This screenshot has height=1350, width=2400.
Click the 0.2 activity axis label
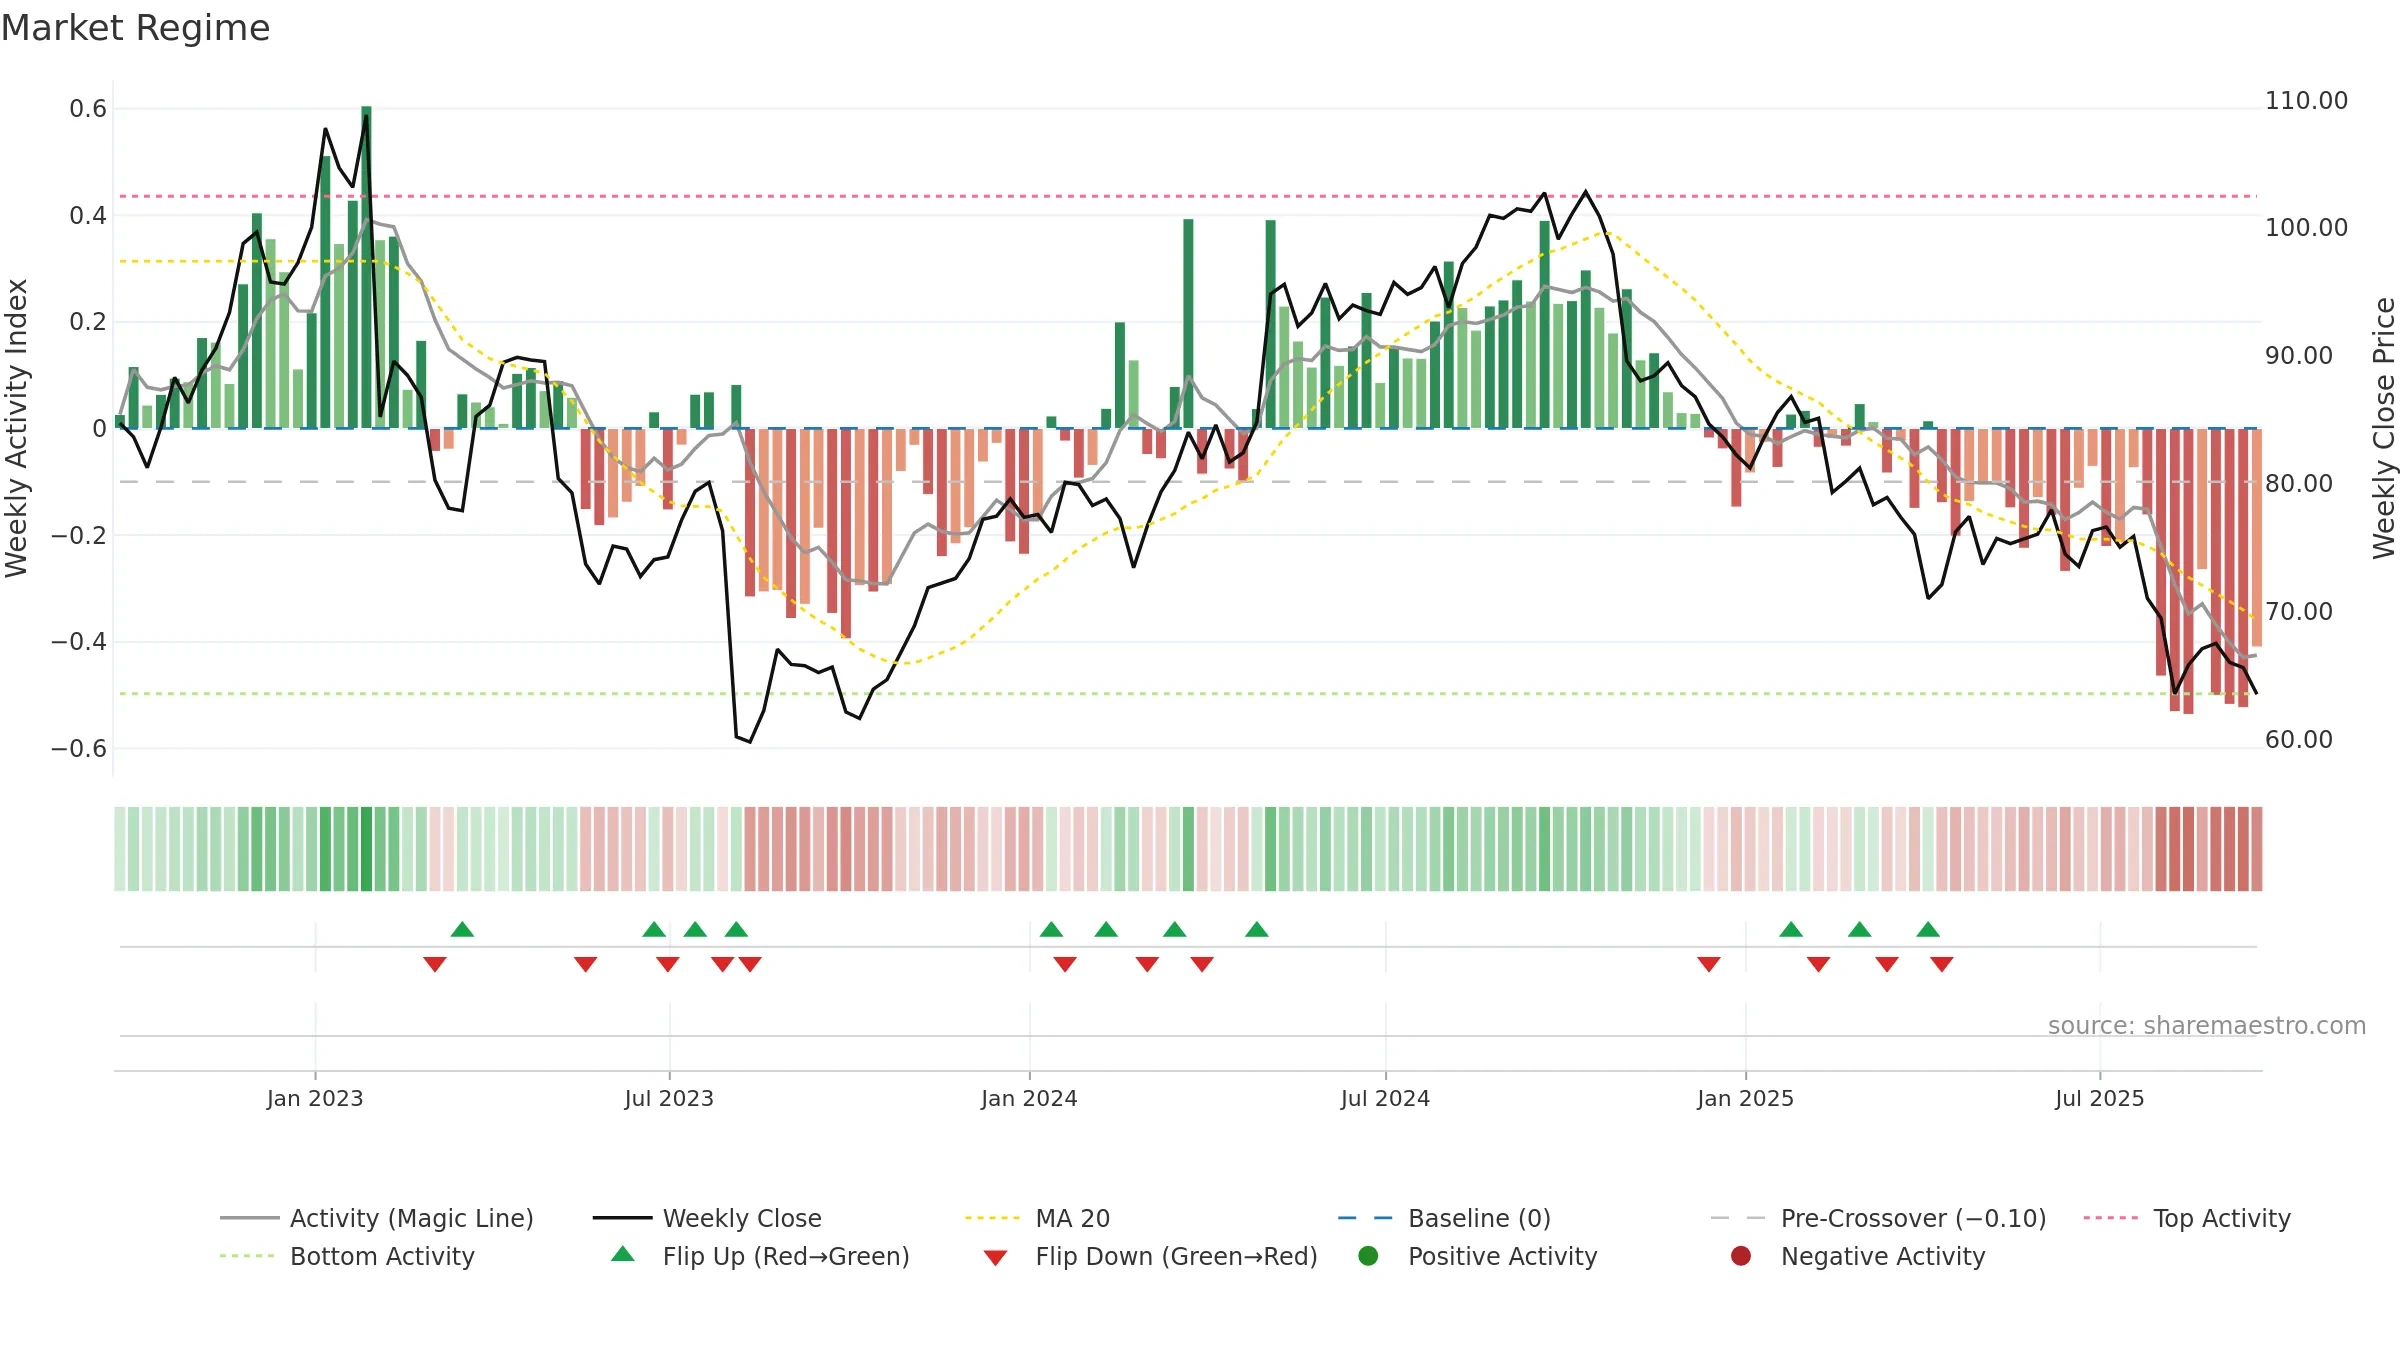88,321
